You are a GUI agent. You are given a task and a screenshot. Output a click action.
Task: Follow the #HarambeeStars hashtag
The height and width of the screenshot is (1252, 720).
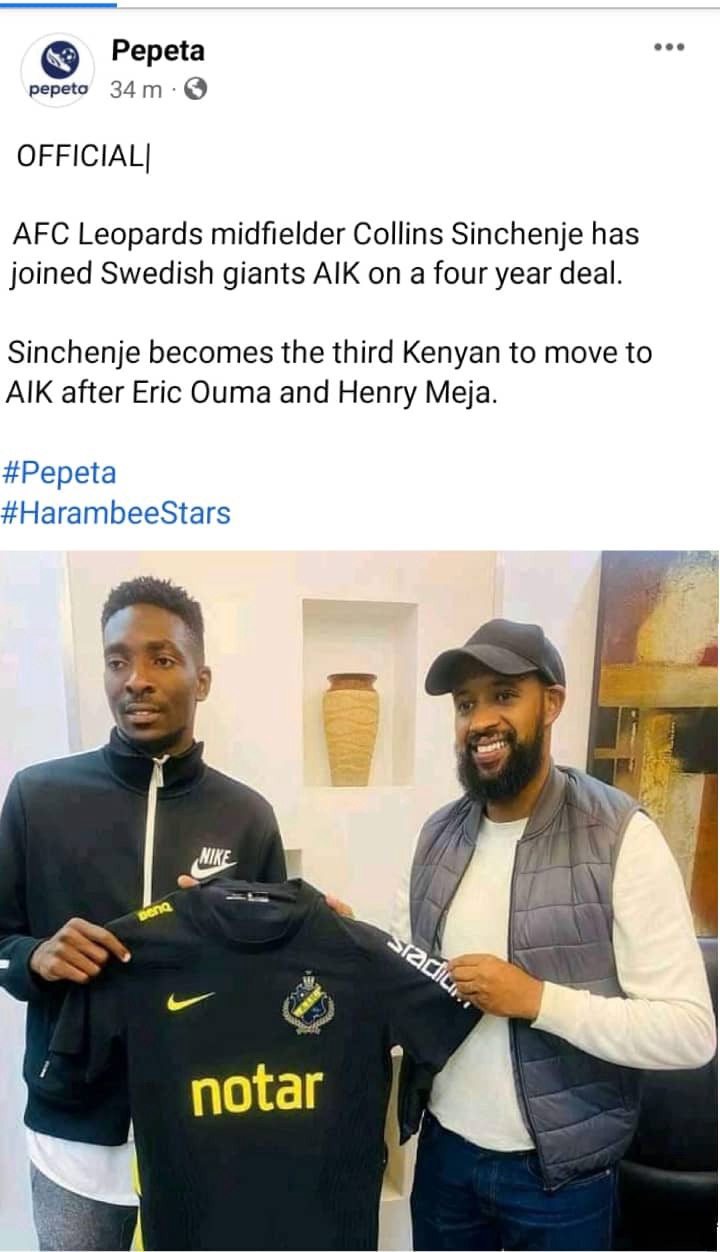116,513
